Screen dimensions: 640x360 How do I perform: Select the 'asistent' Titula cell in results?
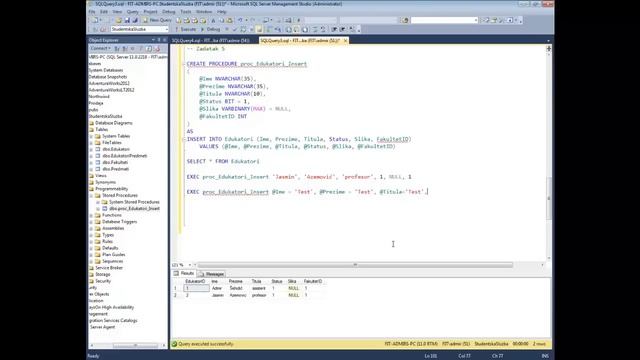[x=259, y=288]
